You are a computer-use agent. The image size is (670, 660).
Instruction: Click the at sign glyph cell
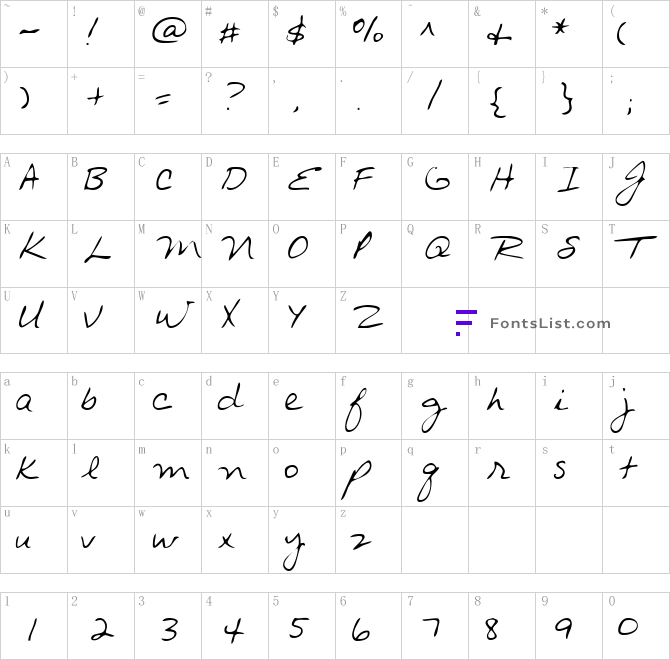(168, 34)
